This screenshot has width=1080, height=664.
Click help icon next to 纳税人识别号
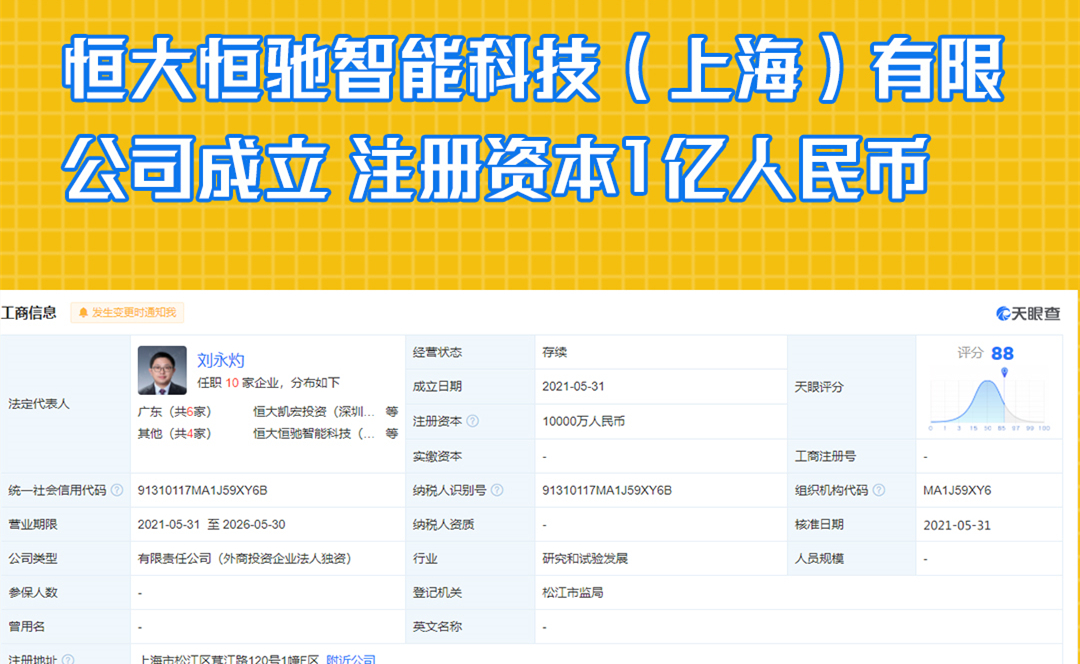[x=497, y=490]
